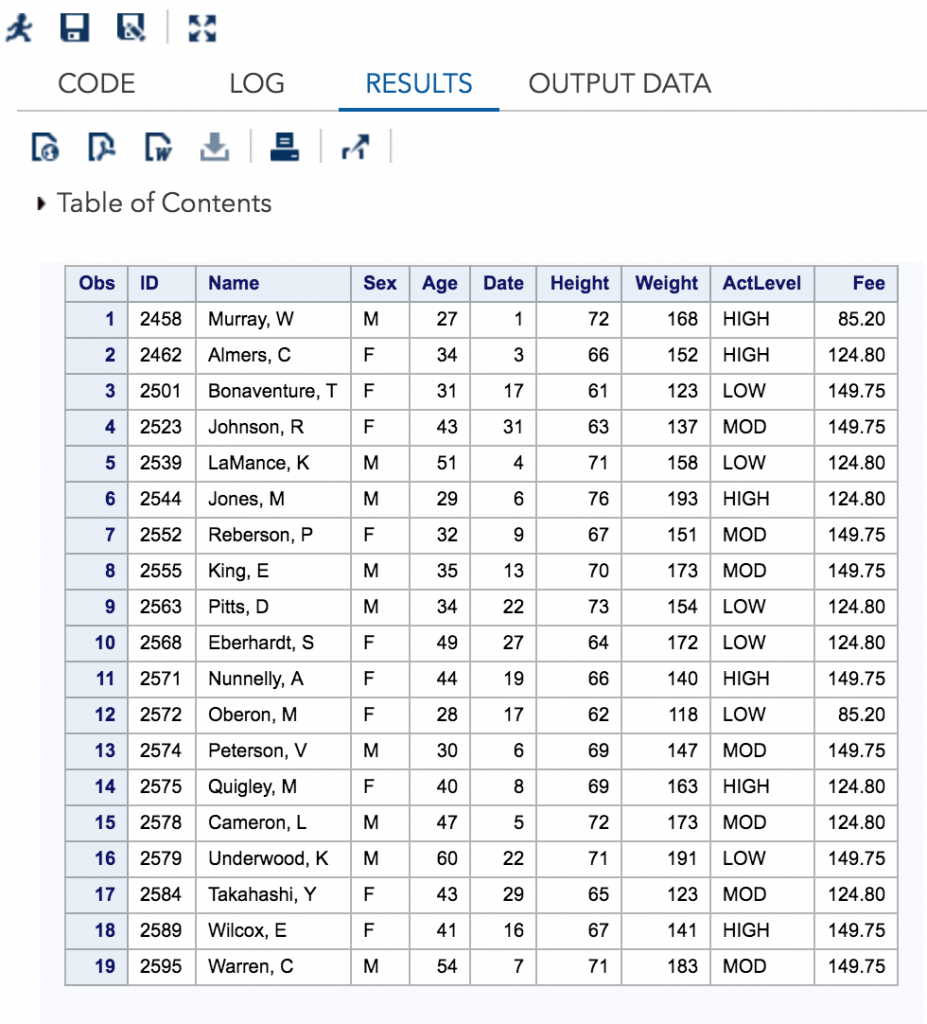Click Age value 60
The image size is (927, 1024).
pyautogui.click(x=447, y=859)
